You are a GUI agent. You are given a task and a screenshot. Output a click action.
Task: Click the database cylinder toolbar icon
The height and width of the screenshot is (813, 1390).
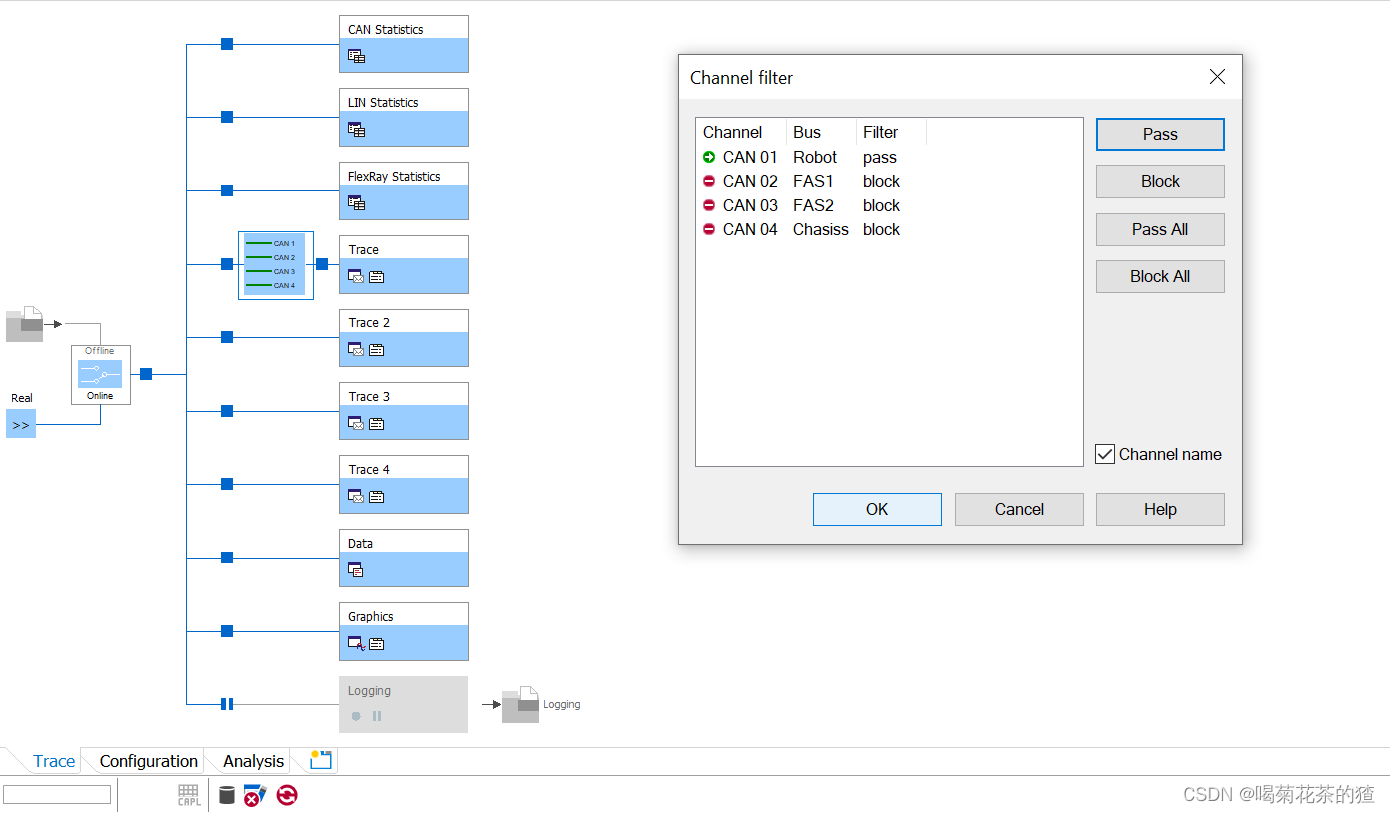click(x=227, y=795)
